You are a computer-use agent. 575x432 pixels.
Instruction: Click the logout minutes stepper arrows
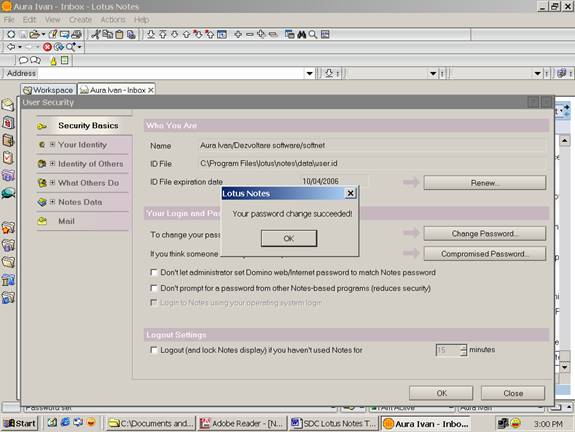pos(464,350)
